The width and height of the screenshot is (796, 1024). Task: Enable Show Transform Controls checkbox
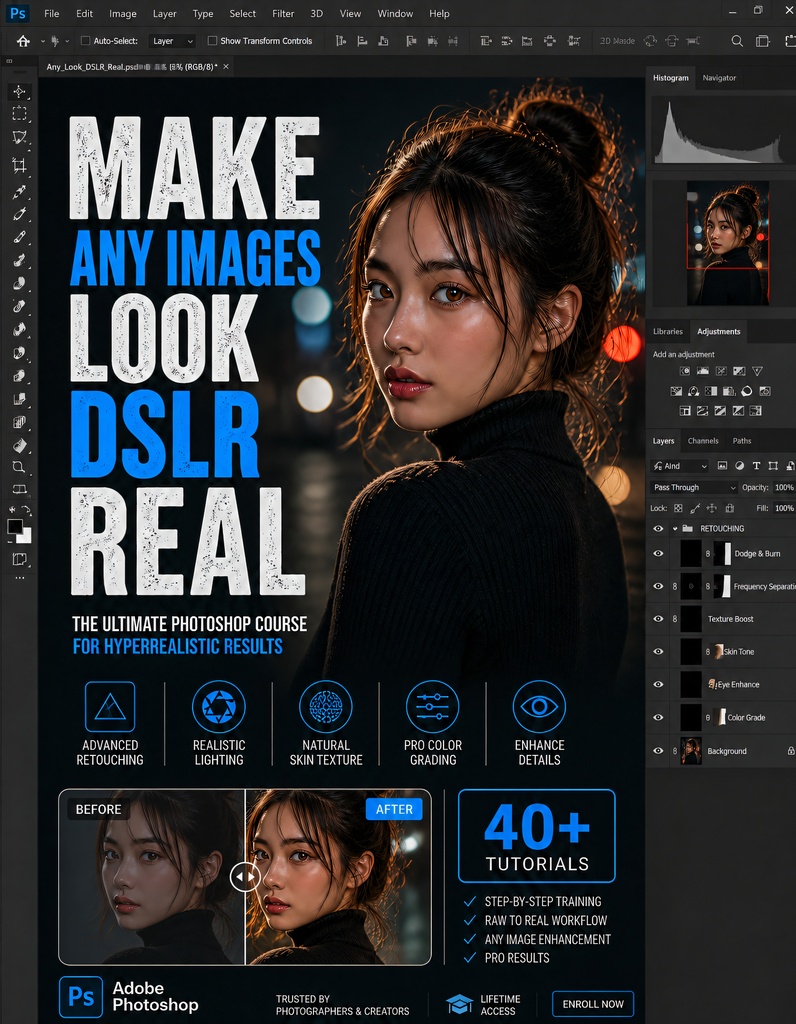point(212,40)
